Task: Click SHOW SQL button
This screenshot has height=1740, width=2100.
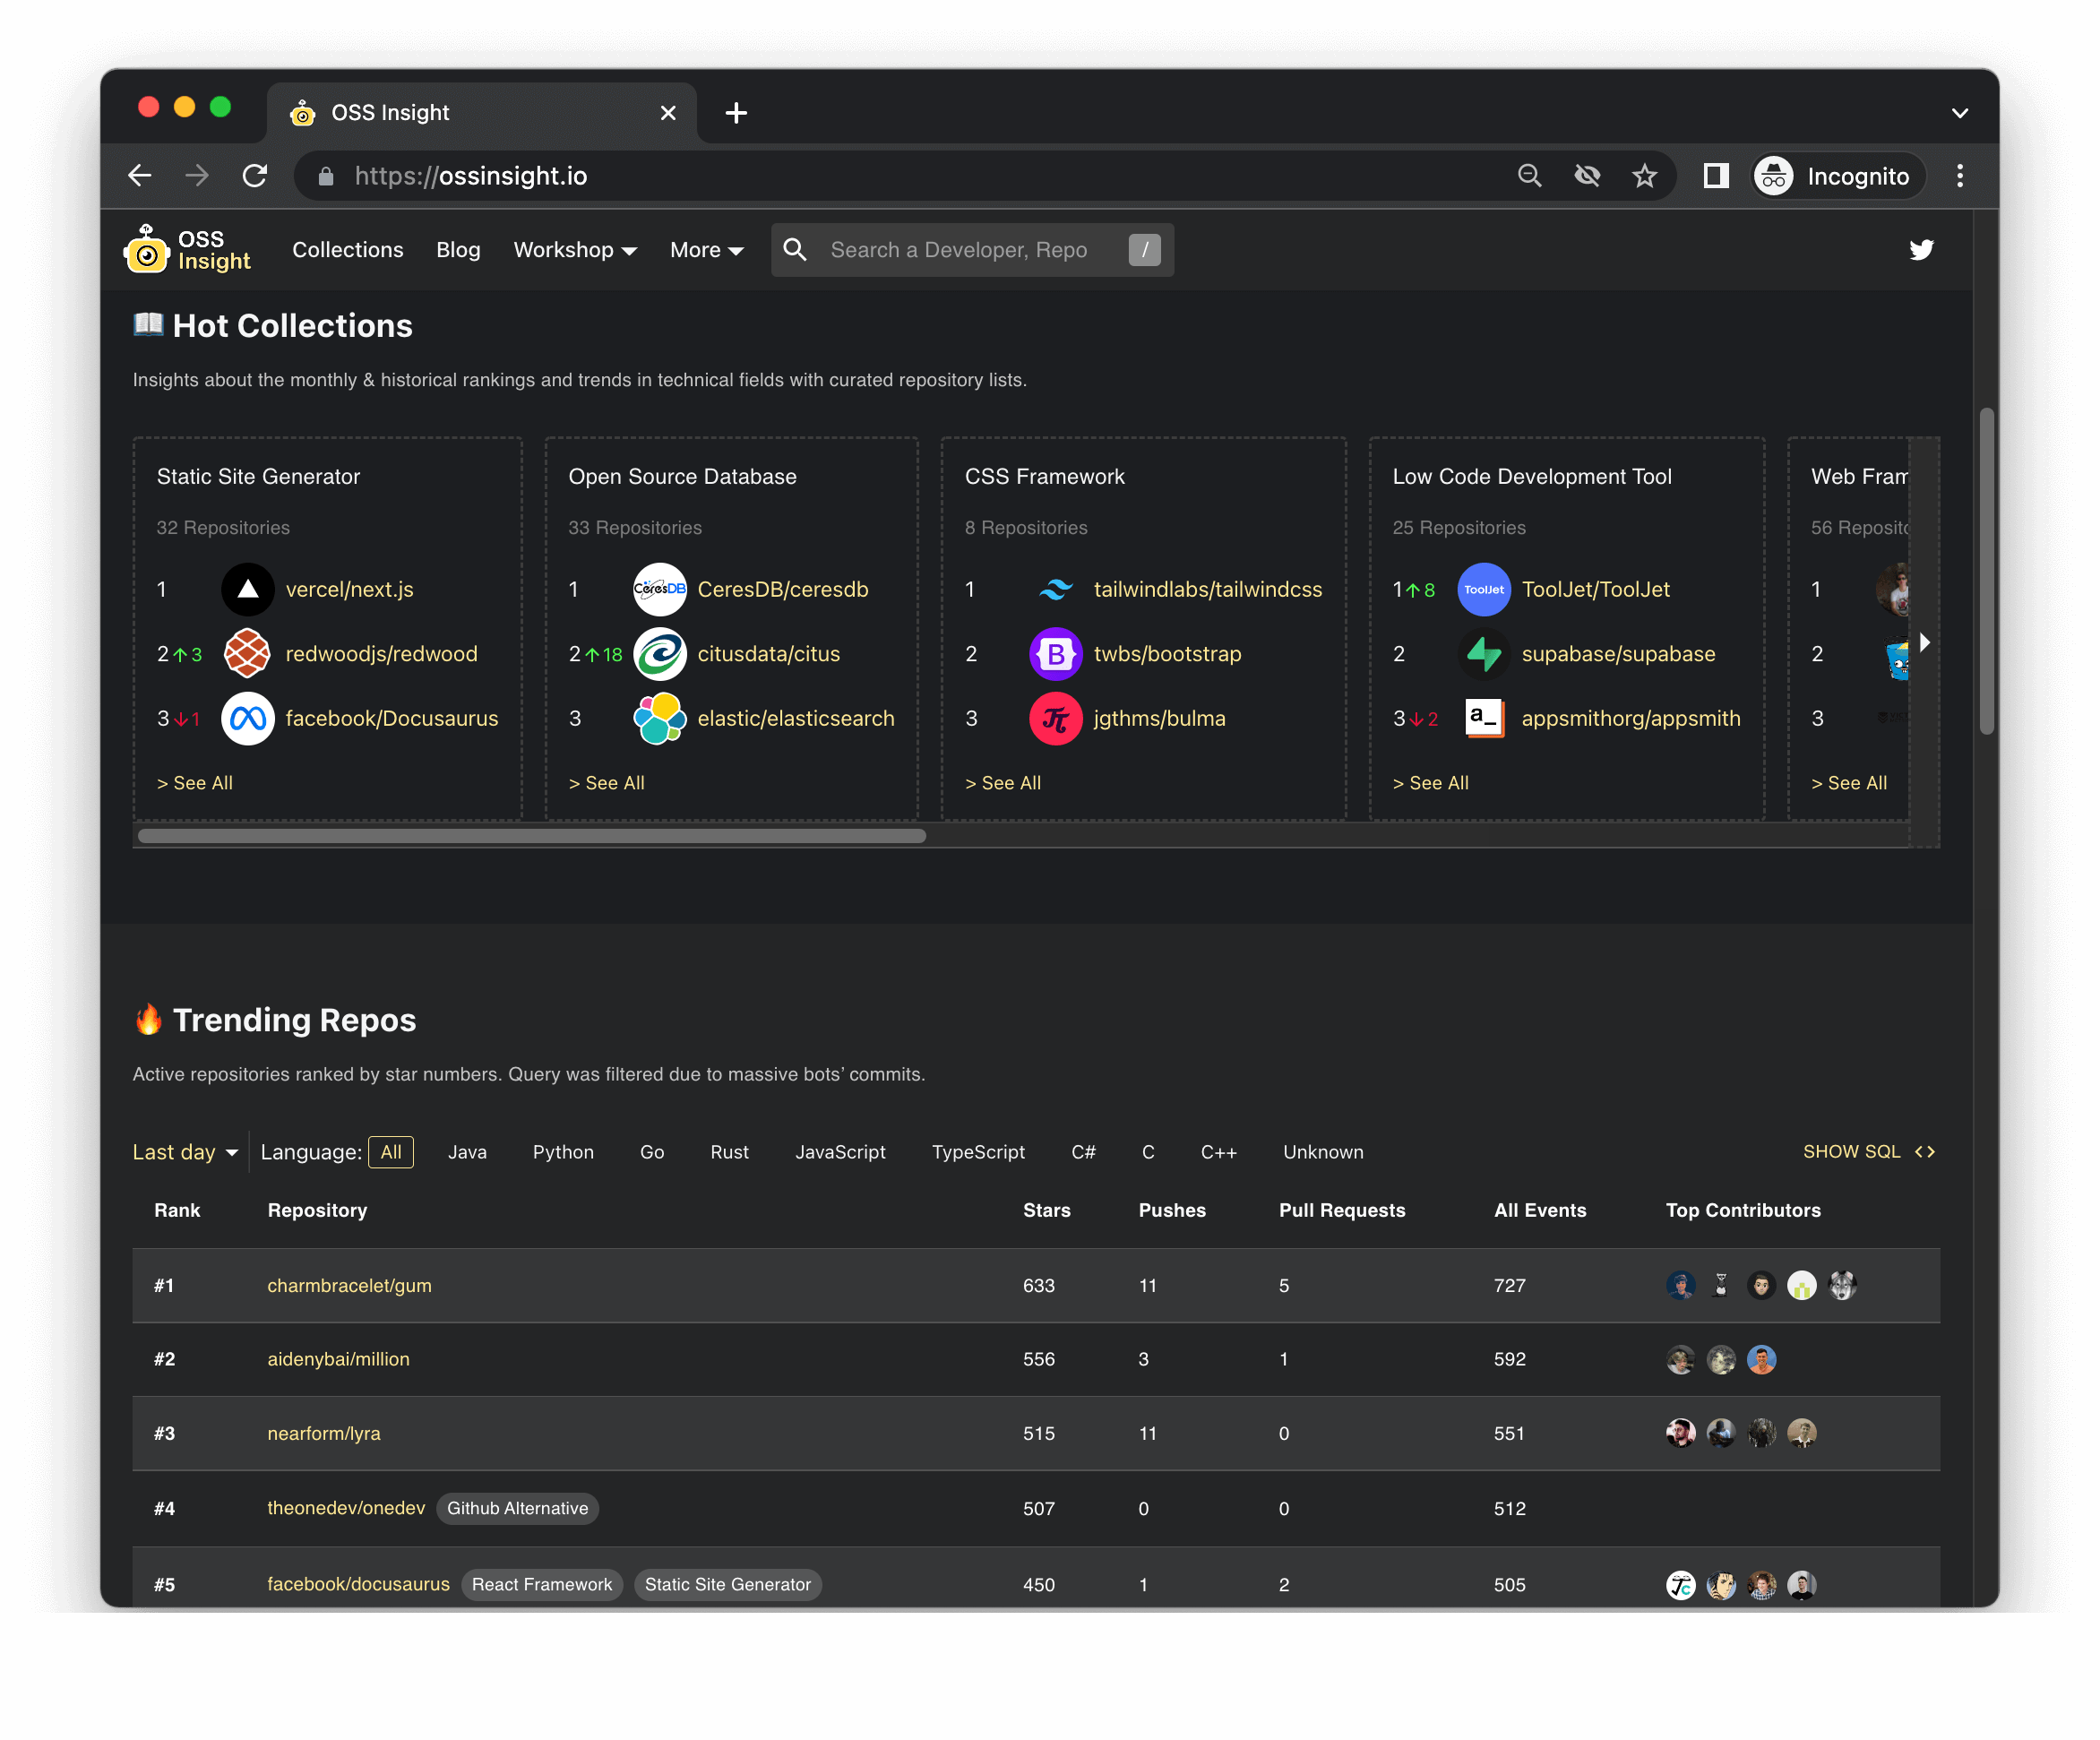Action: (x=1868, y=1152)
